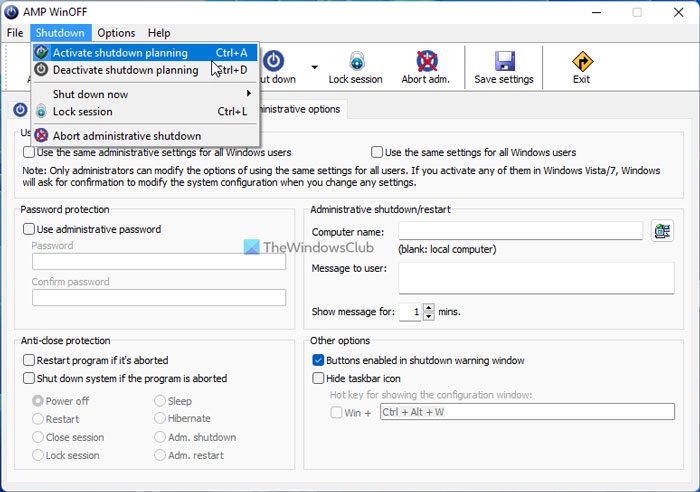Click the browse computers icon beside Computer name
This screenshot has height=492, width=700.
click(x=662, y=231)
